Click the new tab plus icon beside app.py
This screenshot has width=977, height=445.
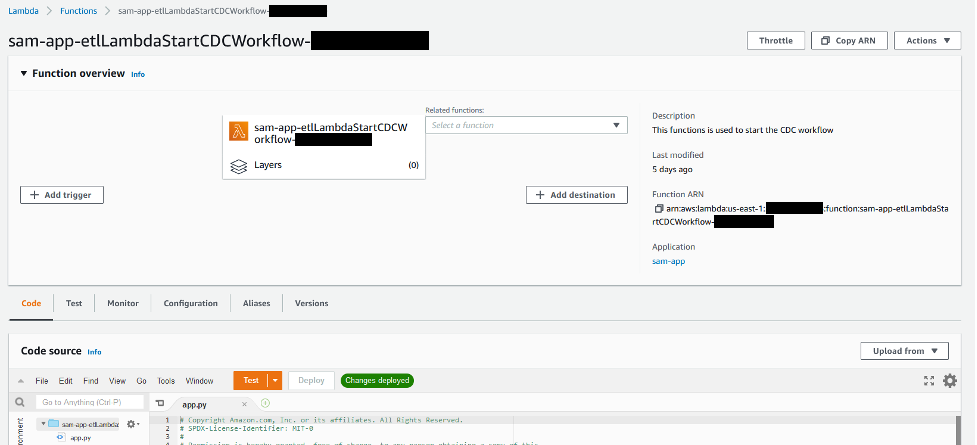(x=265, y=403)
